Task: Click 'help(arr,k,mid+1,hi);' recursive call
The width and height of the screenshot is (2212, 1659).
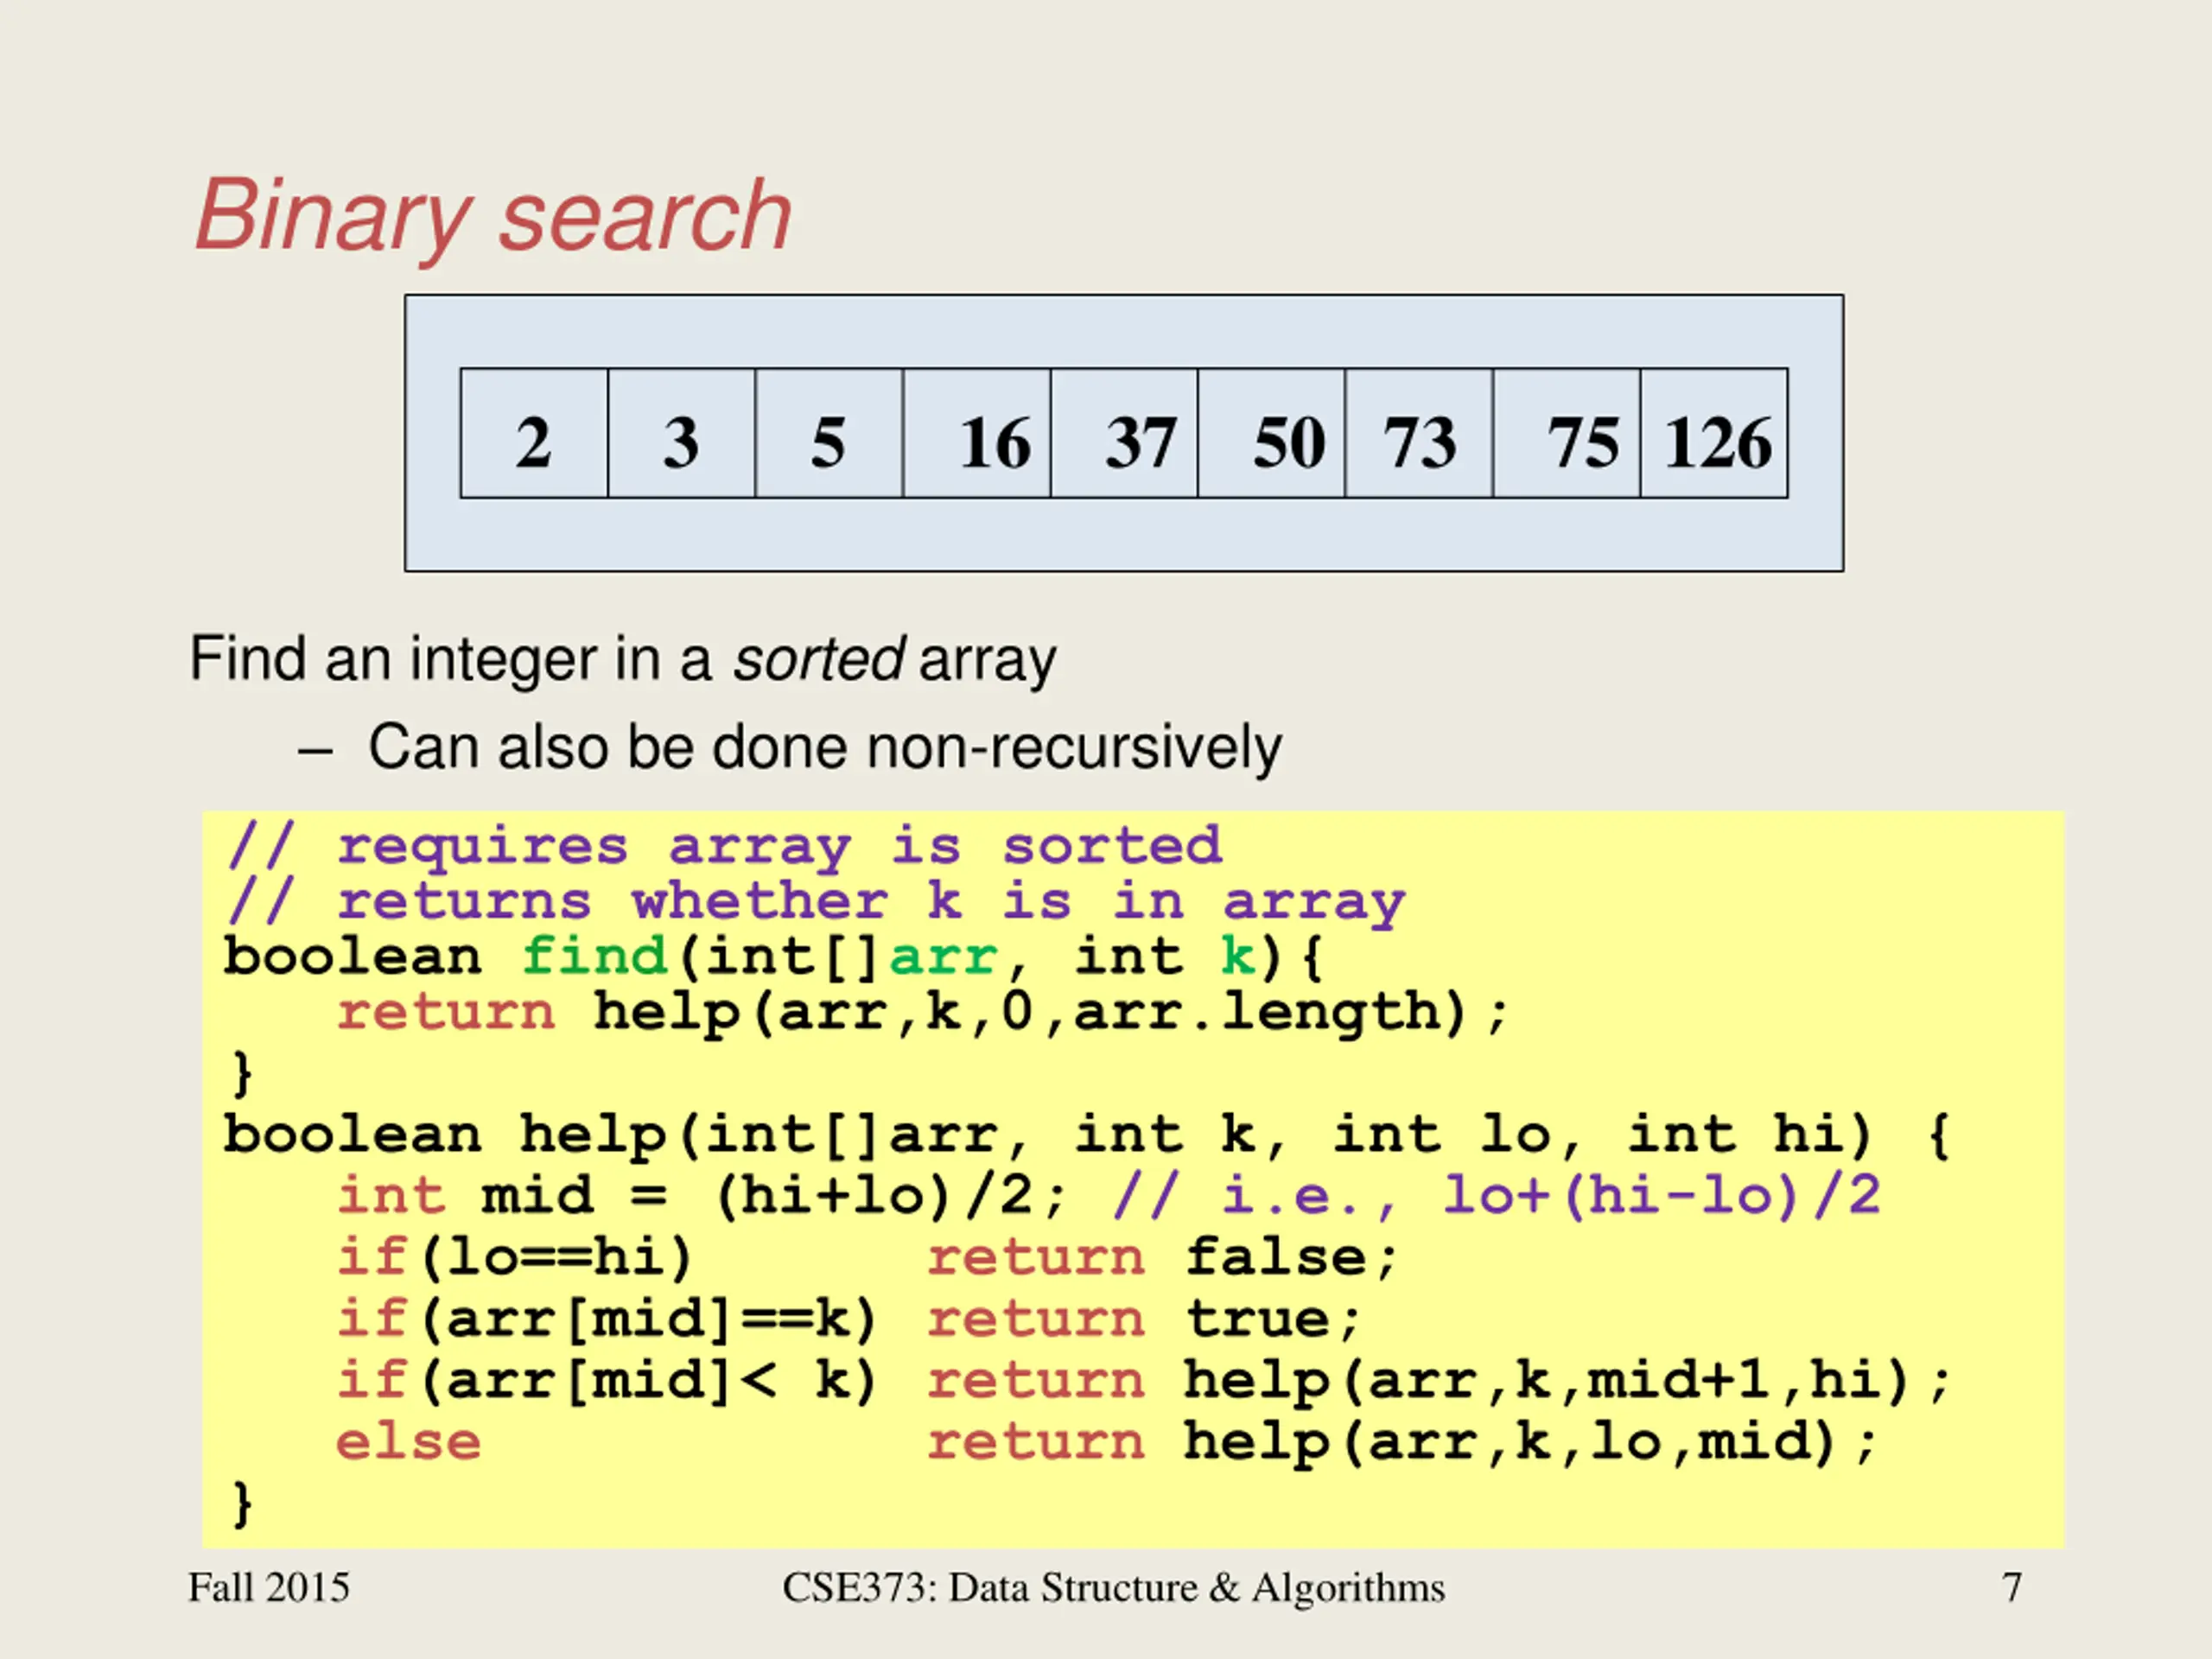Action: 1567,1382
